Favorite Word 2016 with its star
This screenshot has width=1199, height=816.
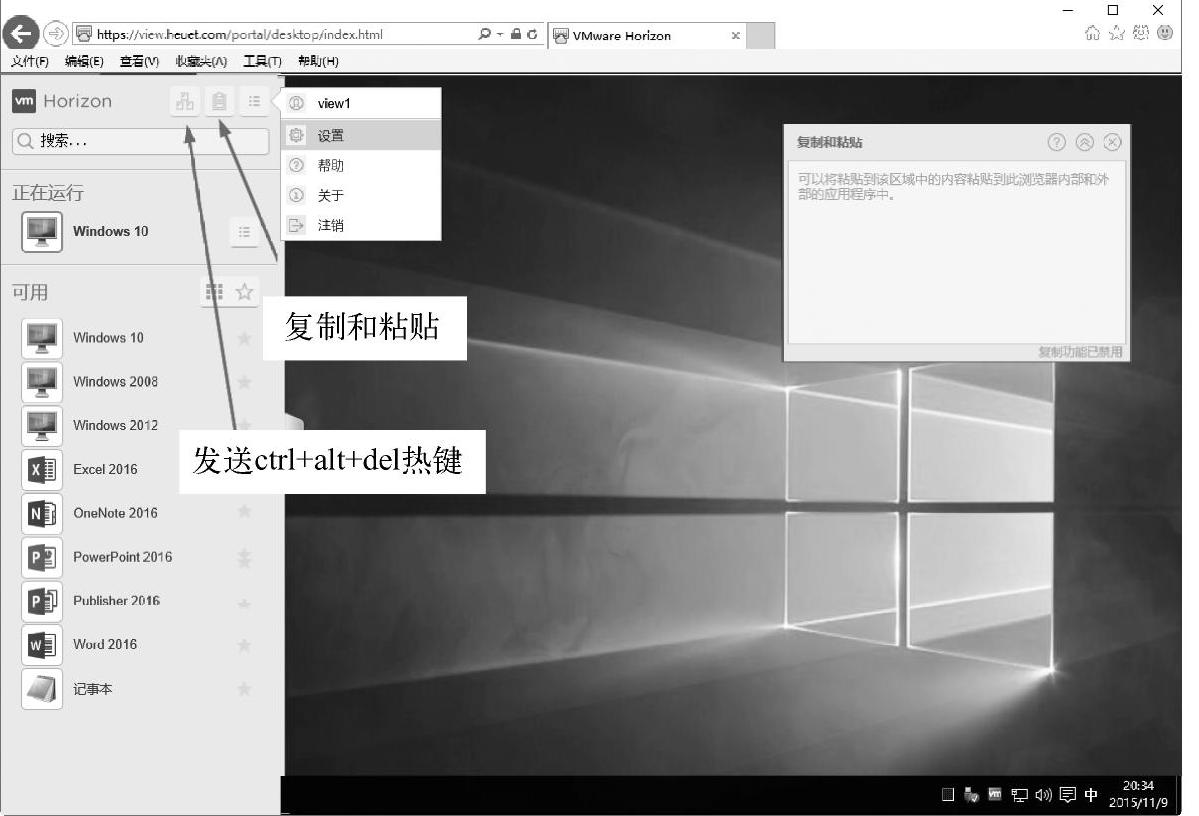tap(245, 645)
